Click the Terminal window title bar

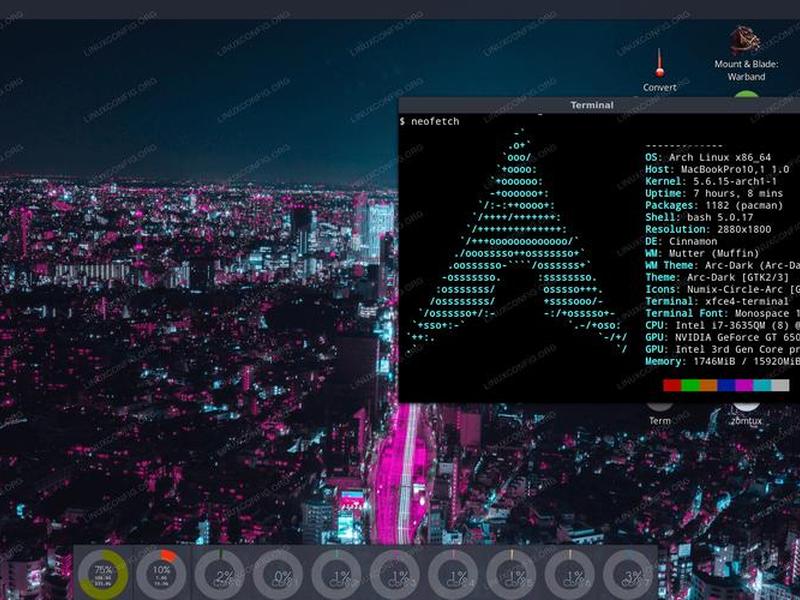599,105
